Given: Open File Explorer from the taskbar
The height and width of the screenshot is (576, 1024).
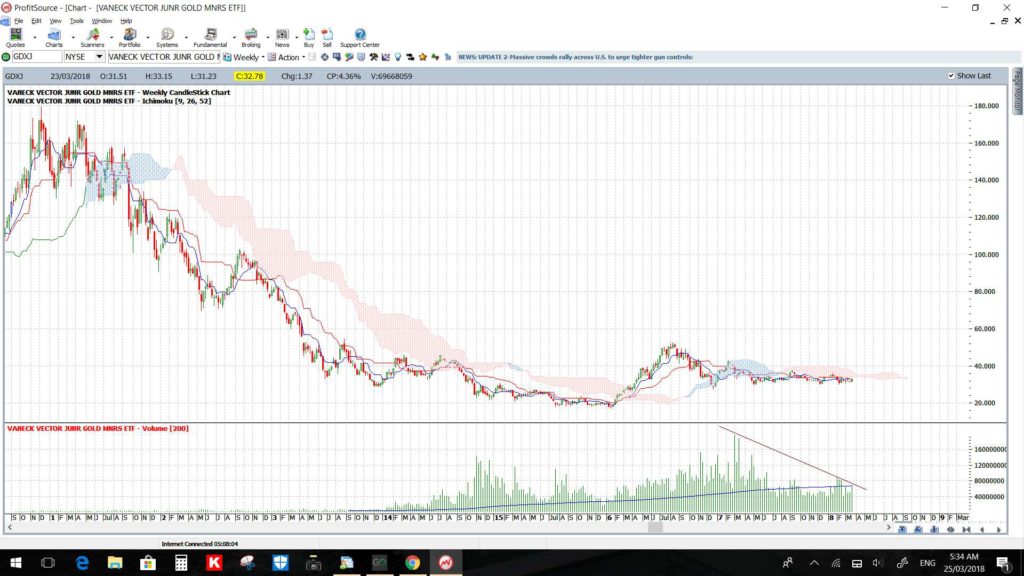Looking at the screenshot, I should 115,562.
